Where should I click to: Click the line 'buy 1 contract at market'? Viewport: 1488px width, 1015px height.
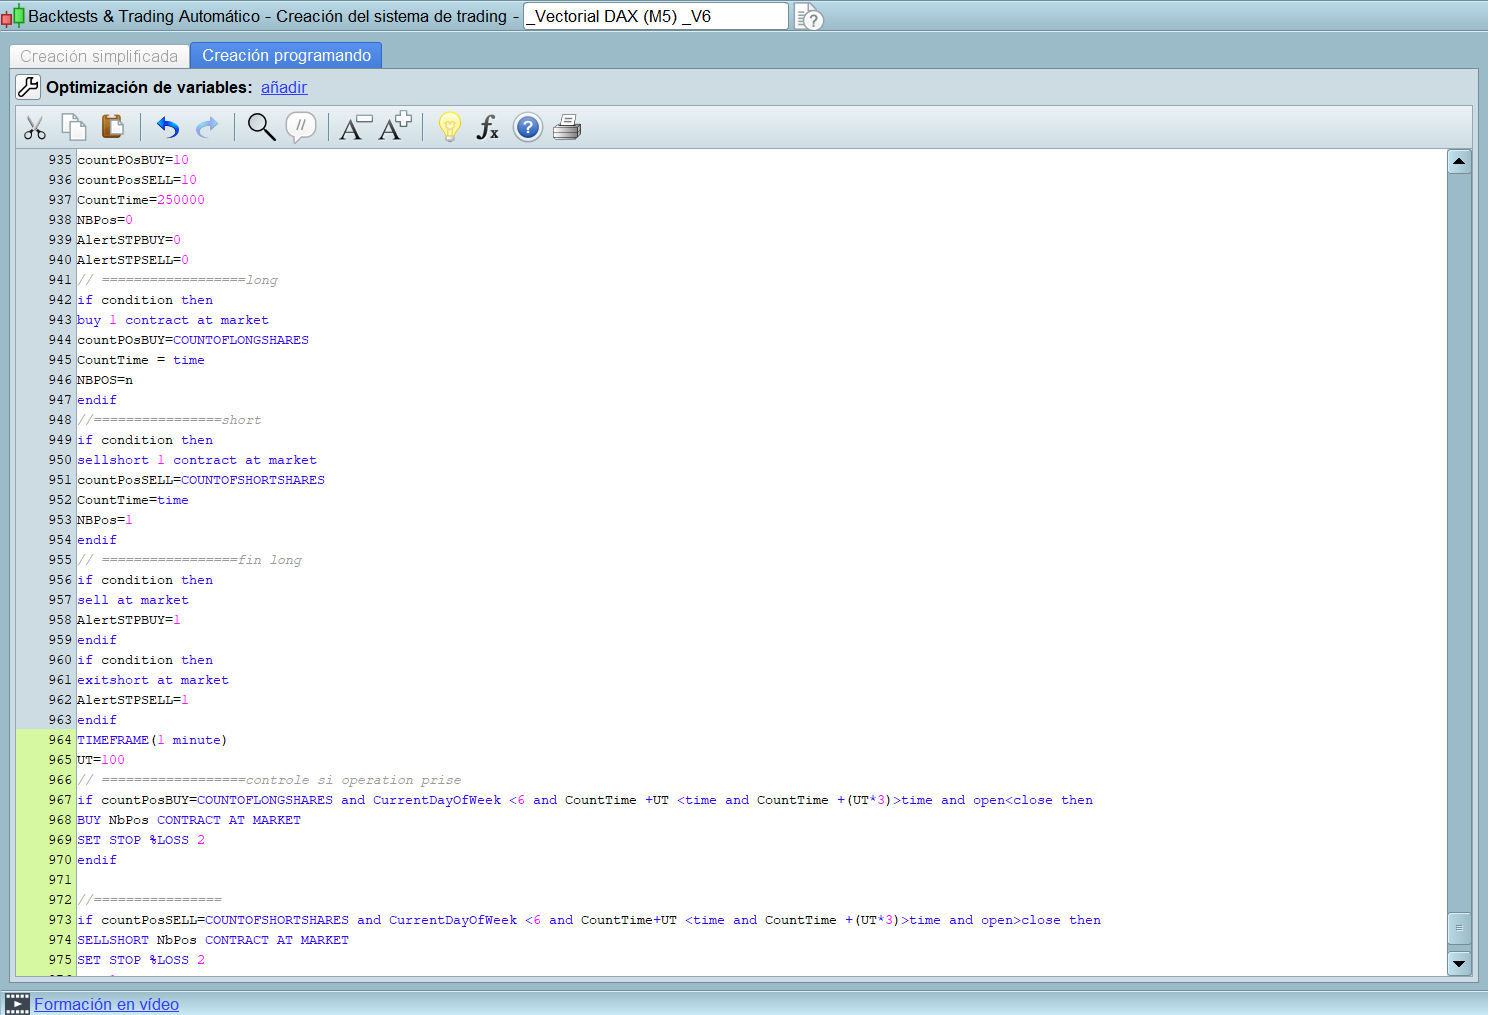click(x=173, y=320)
